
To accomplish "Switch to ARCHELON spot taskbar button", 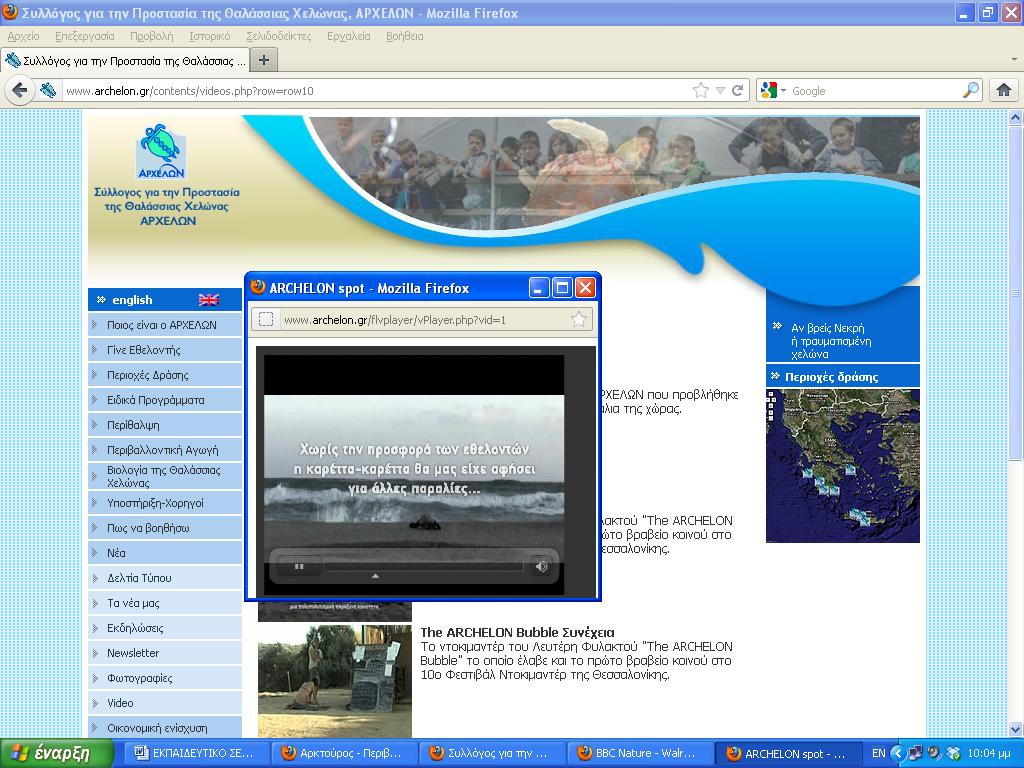I will [x=788, y=753].
